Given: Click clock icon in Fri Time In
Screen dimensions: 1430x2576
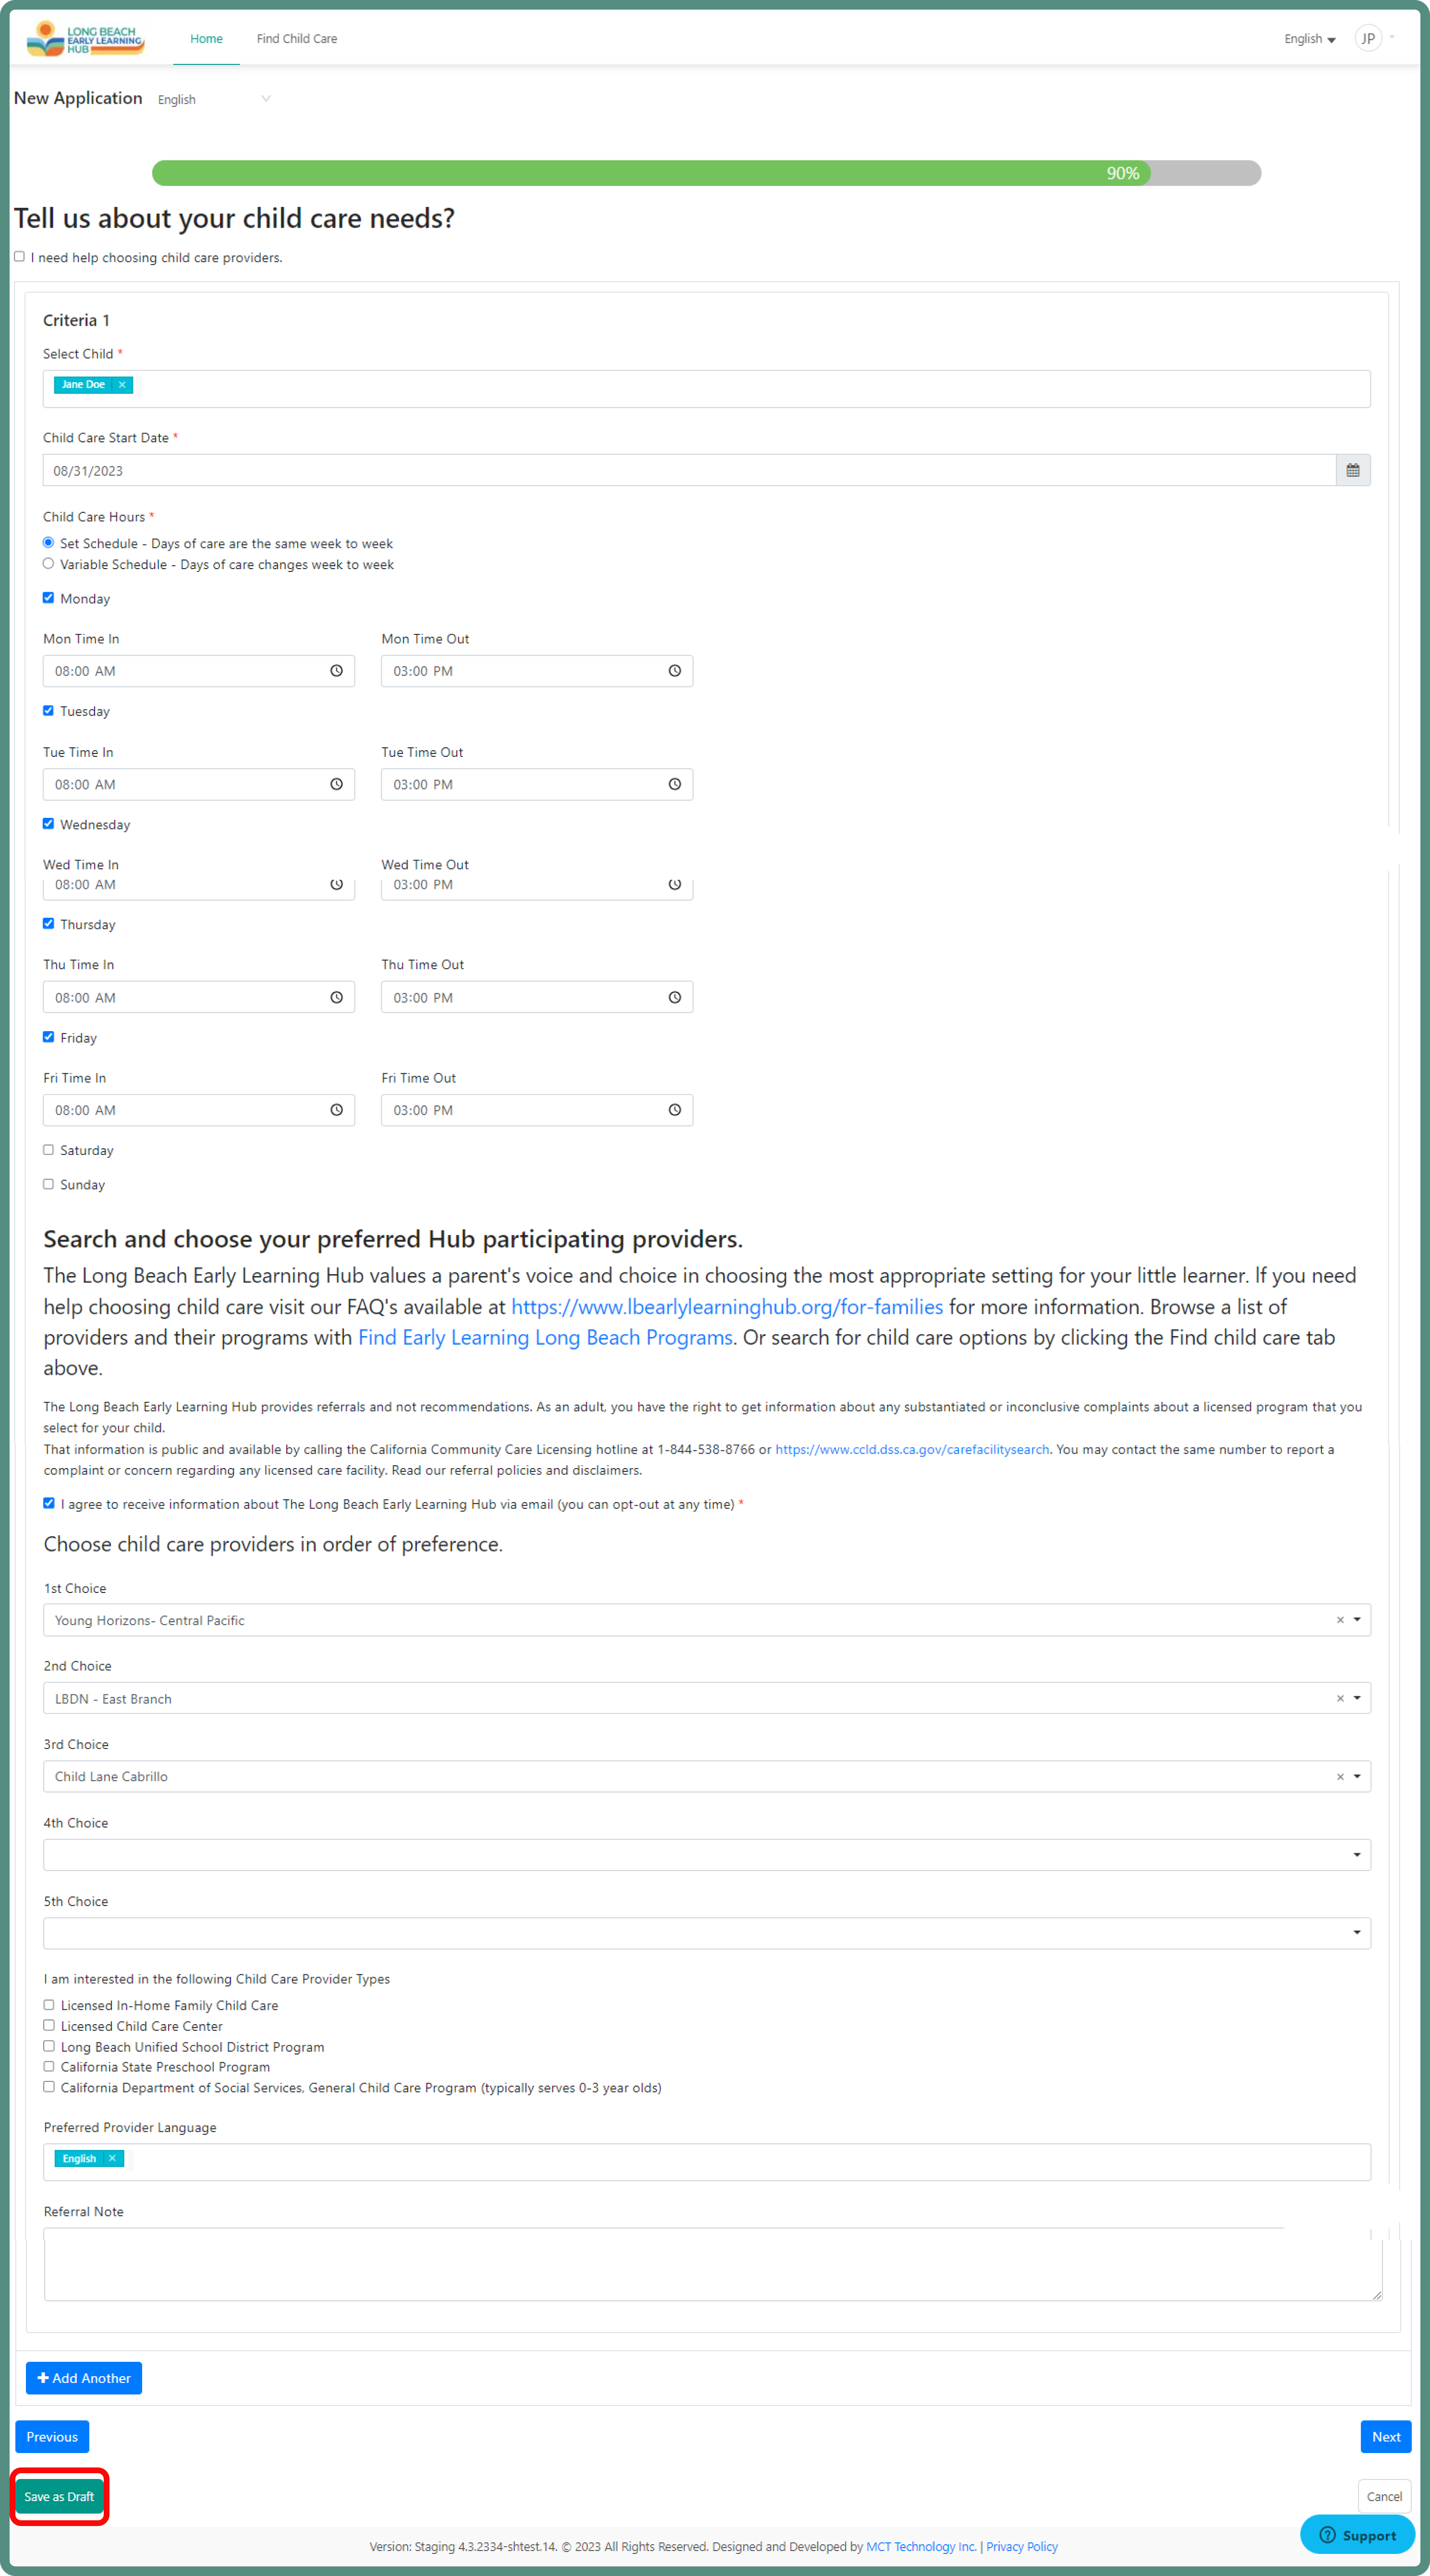Looking at the screenshot, I should point(336,1110).
